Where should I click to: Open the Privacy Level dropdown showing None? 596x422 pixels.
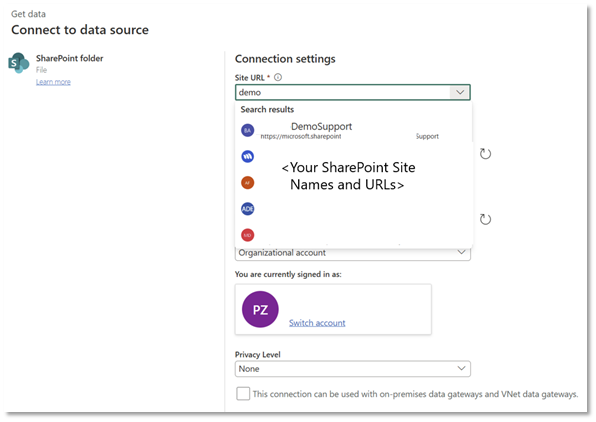click(353, 369)
